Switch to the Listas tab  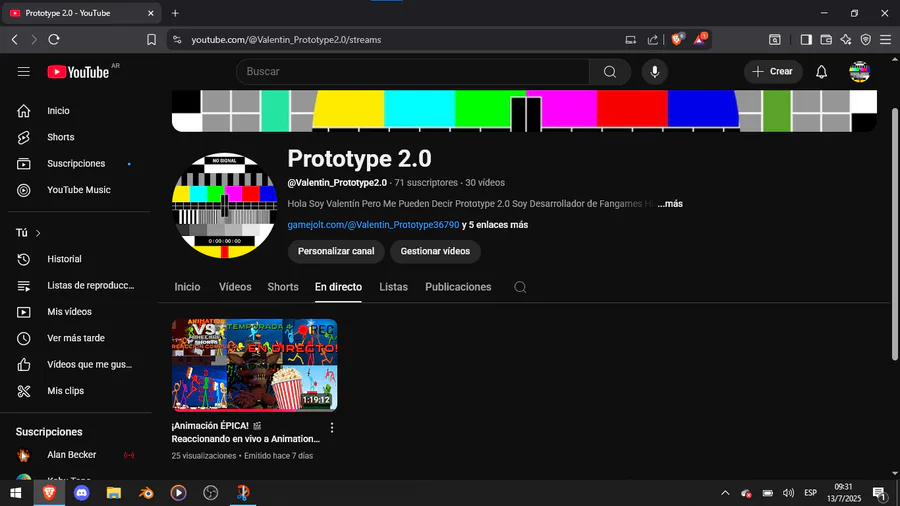click(x=393, y=287)
